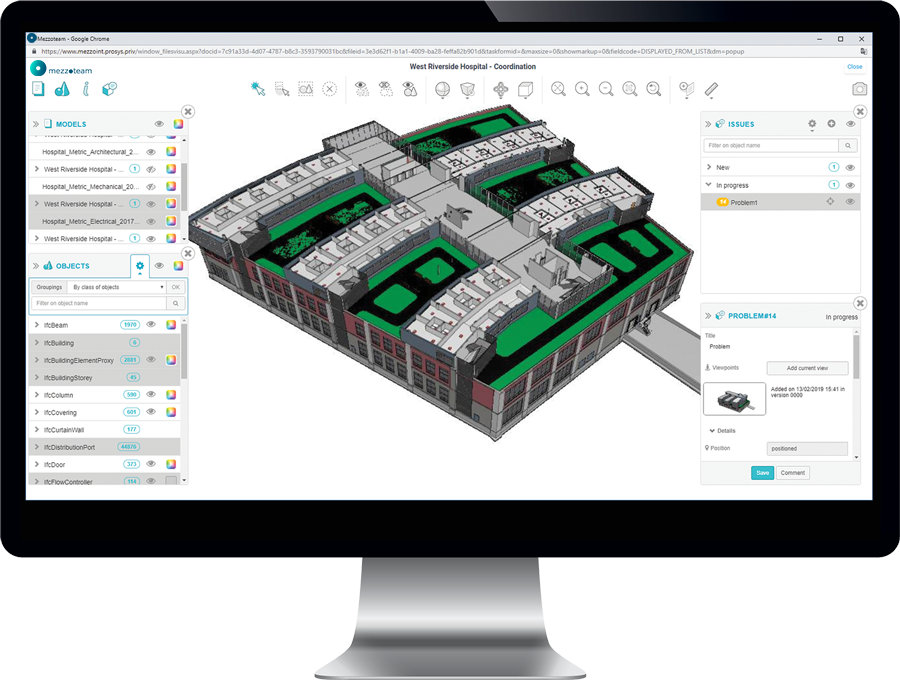The height and width of the screenshot is (680, 900).
Task: Click the select objects group icon
Action: [305, 89]
